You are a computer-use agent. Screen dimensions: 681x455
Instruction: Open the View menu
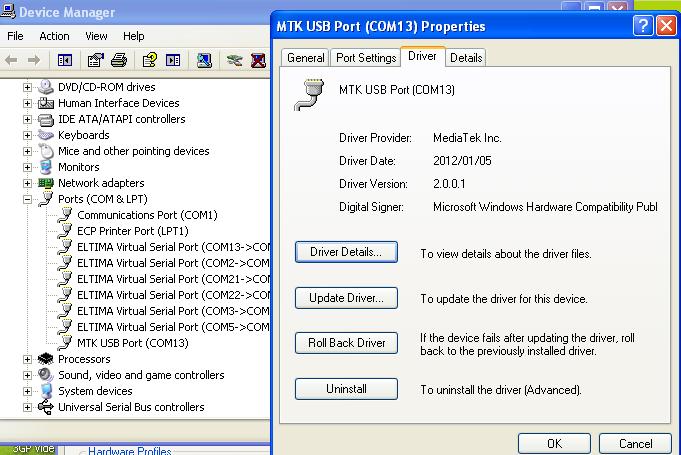(96, 36)
